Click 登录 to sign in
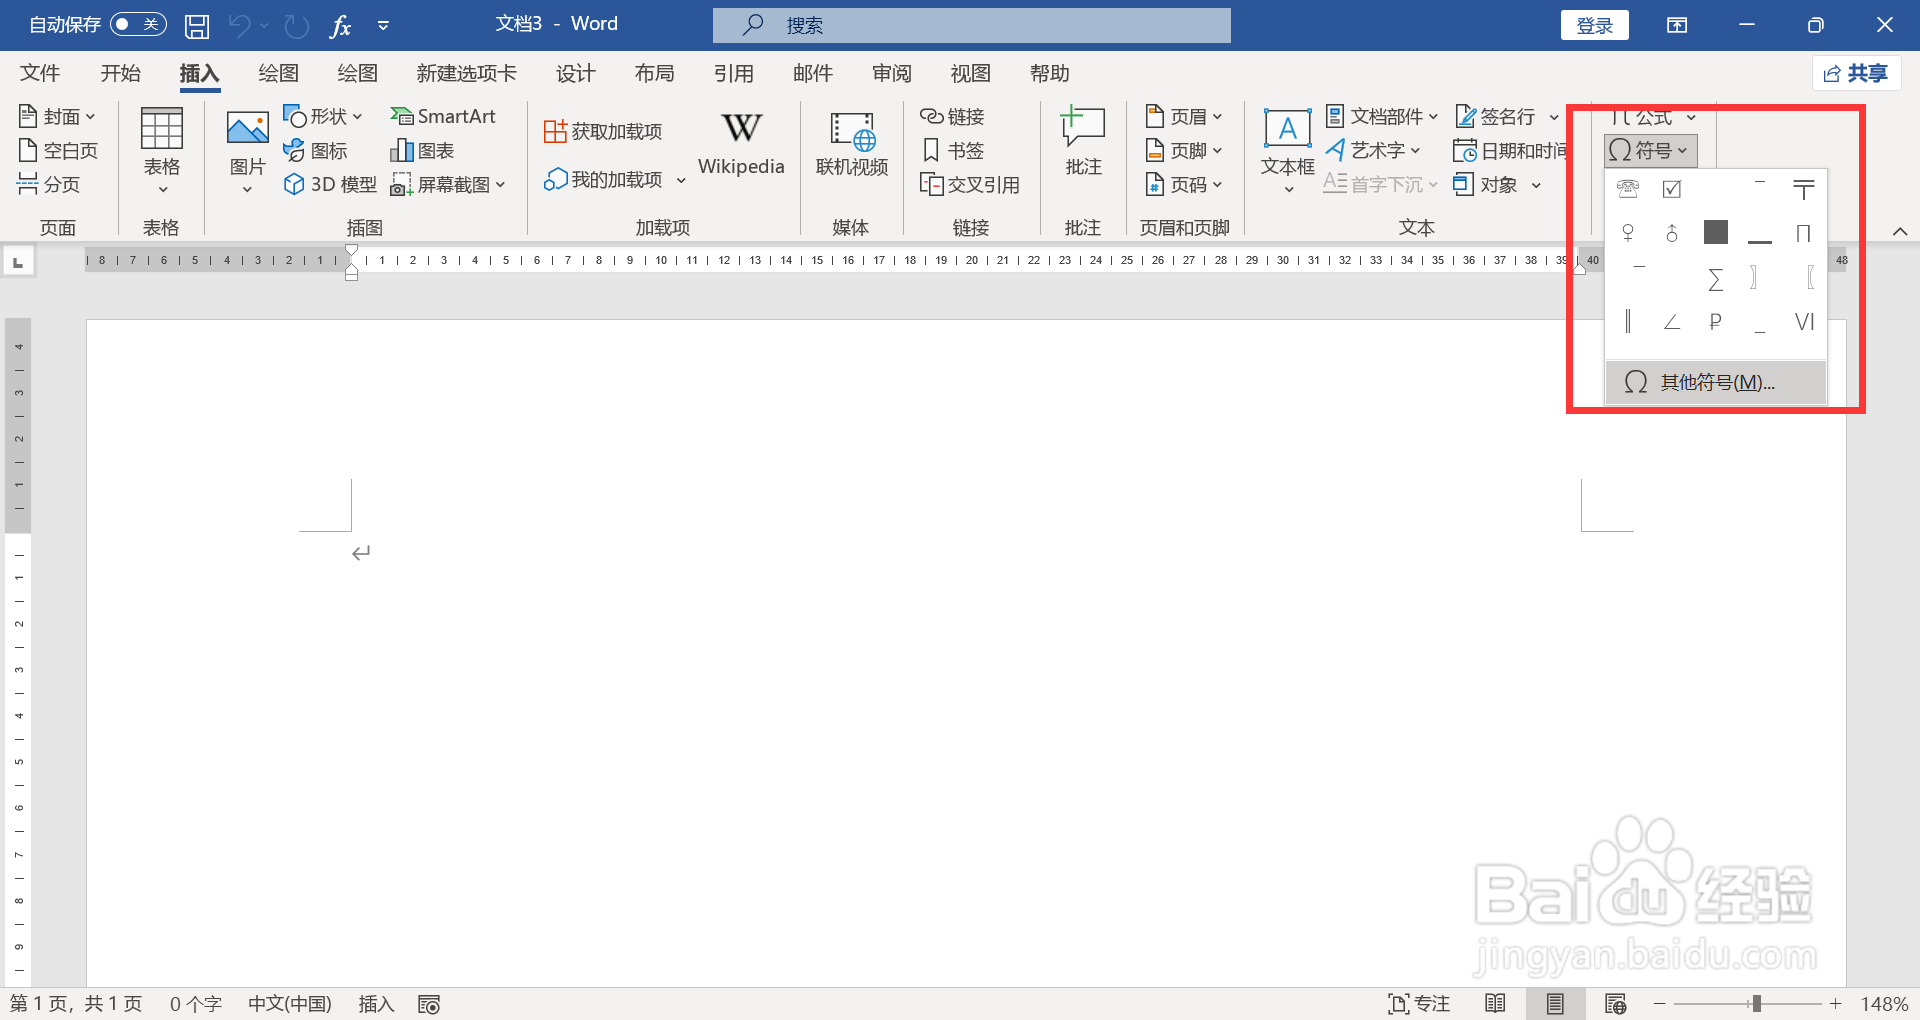 pyautogui.click(x=1594, y=24)
